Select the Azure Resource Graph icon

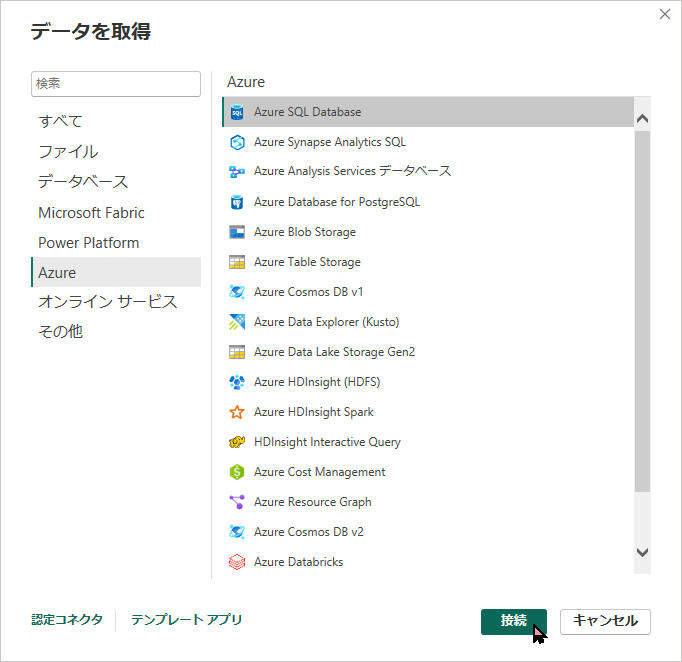pos(237,502)
